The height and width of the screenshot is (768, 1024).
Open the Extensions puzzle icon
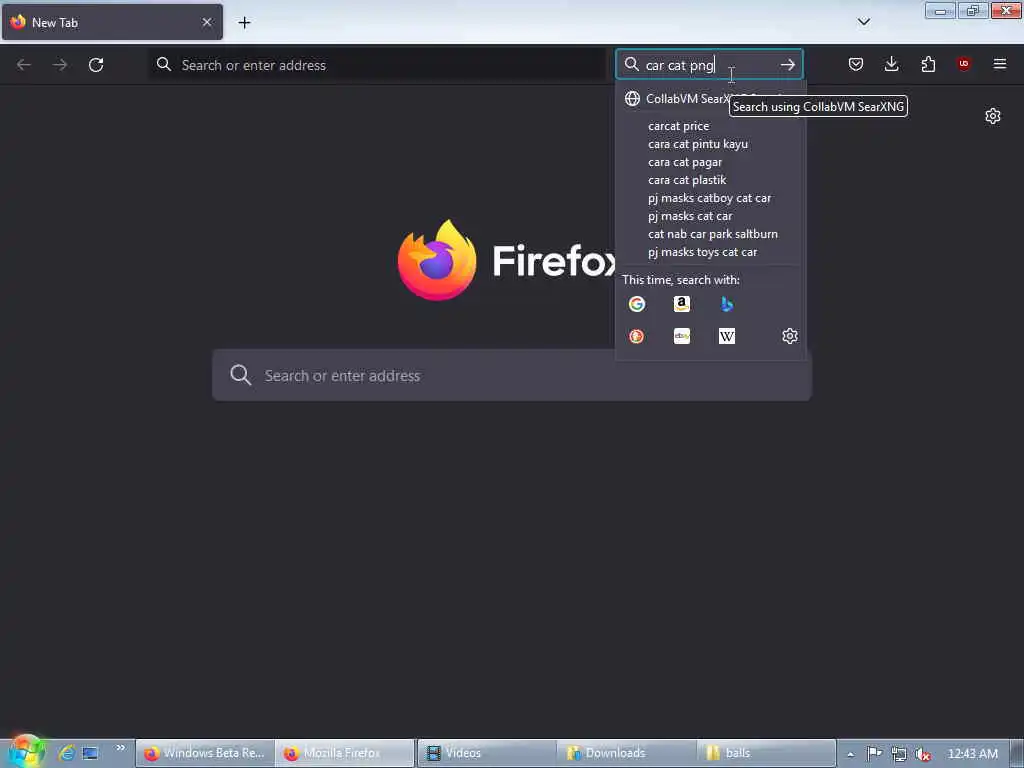928,64
